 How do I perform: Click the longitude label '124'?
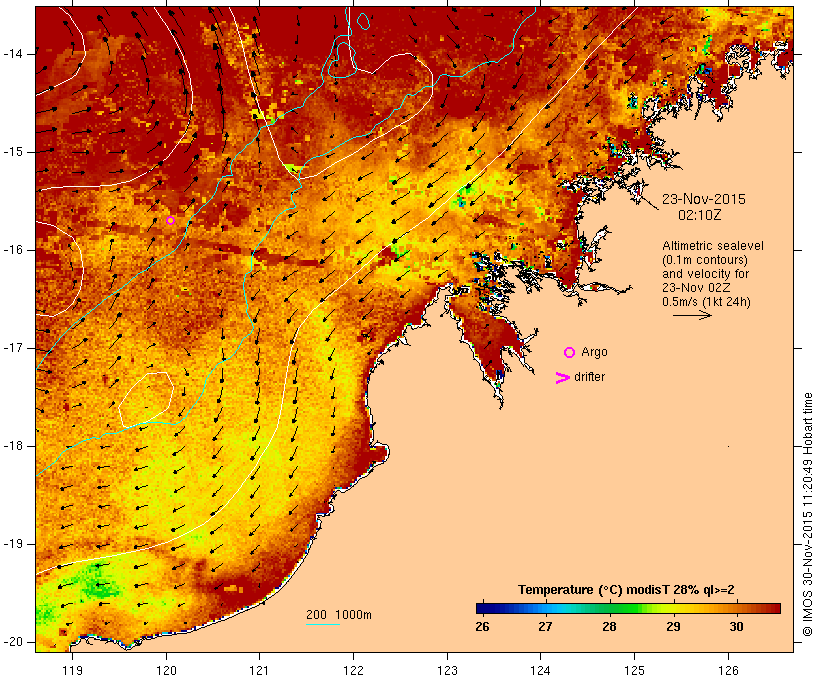[540, 670]
